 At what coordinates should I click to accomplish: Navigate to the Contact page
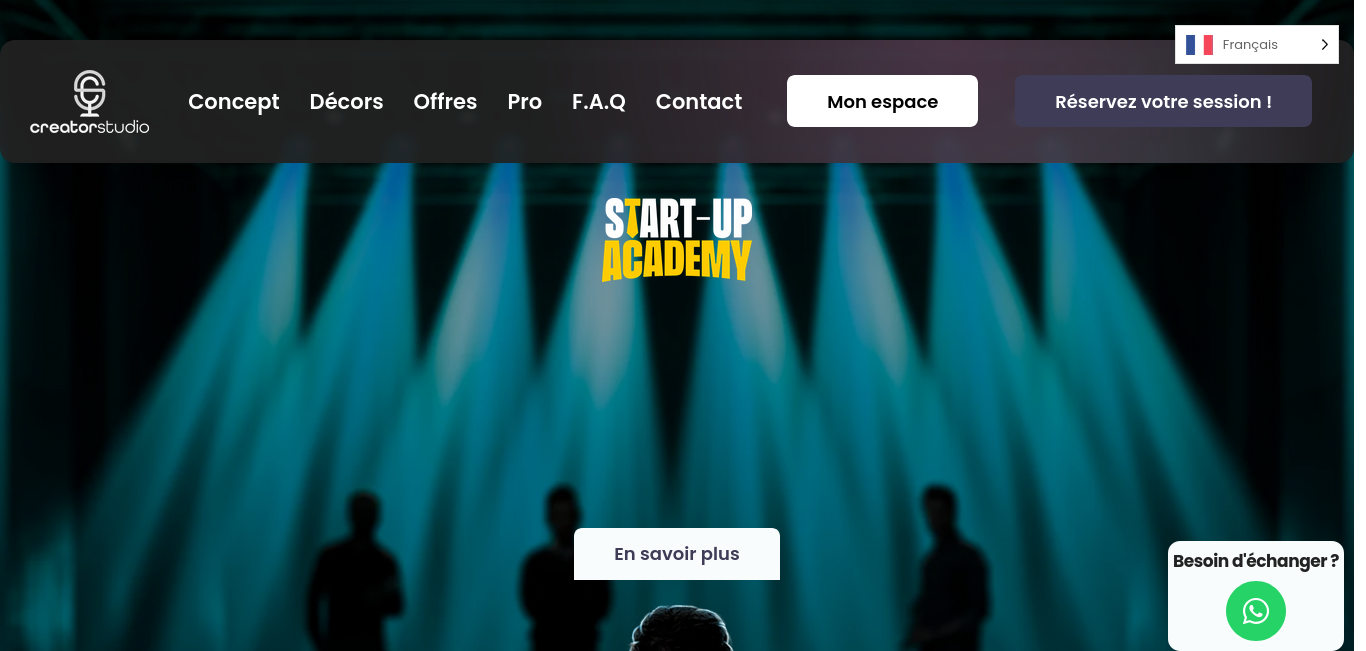tap(699, 102)
